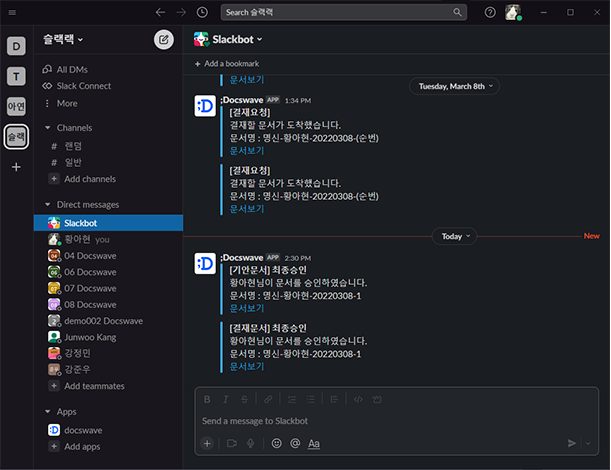Toggle formatting toolbar with Aa
611x470 pixels.
click(314, 444)
